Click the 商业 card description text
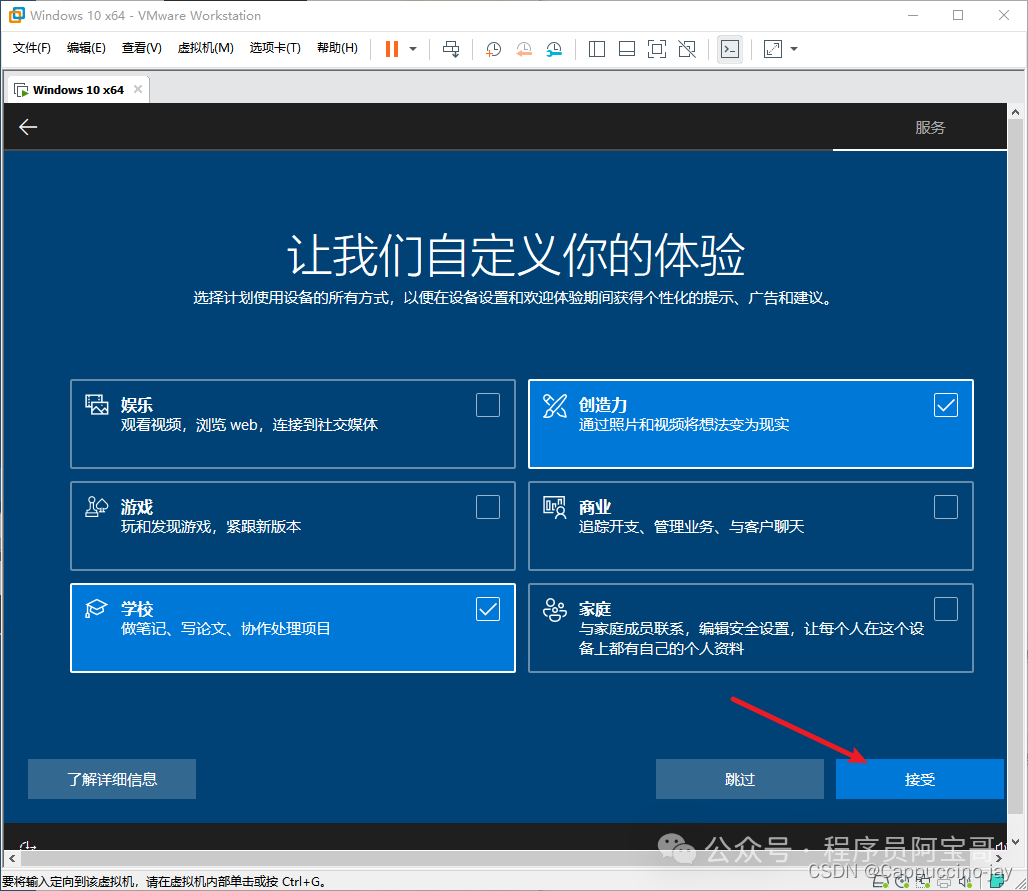Screen dimensions: 1028x891 click(x=691, y=526)
